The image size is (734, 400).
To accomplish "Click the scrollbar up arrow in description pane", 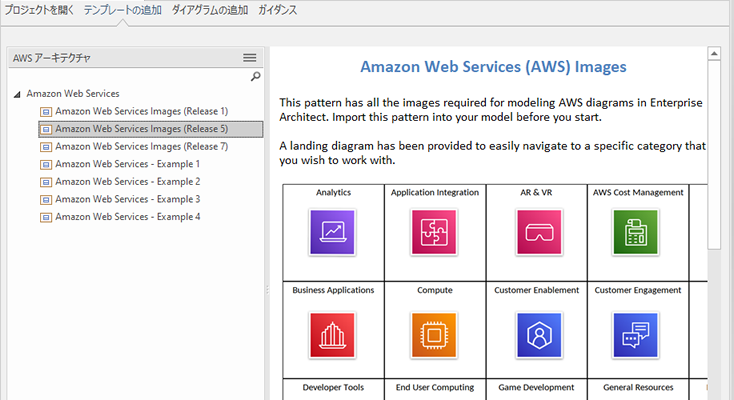I will click(x=714, y=54).
